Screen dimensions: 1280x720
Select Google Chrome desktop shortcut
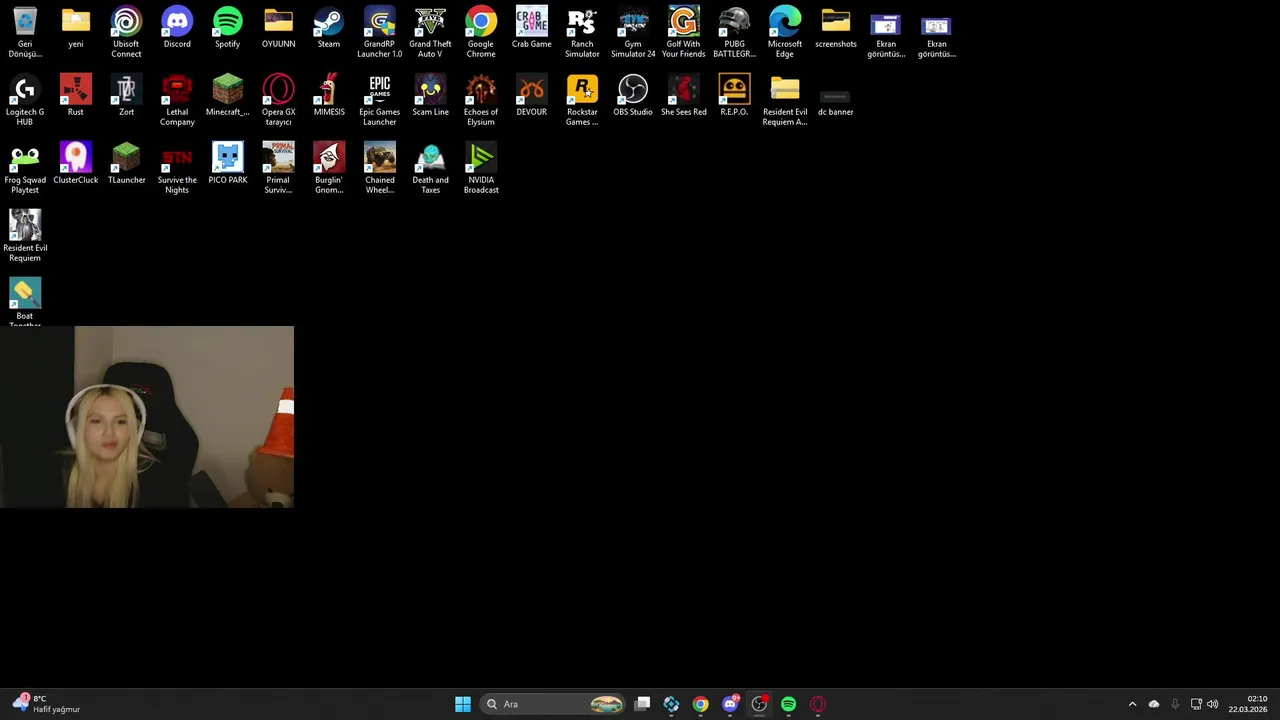coord(481,33)
